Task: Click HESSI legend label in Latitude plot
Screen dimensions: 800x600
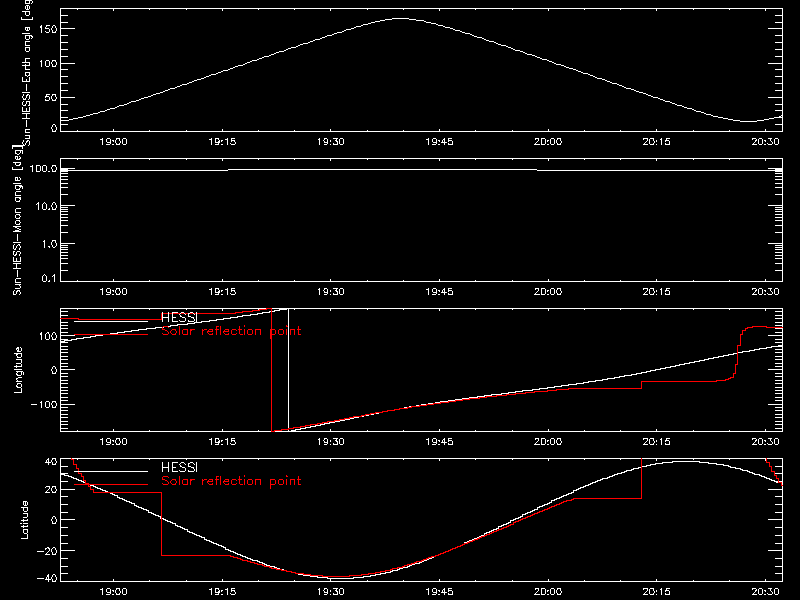Action: [179, 467]
